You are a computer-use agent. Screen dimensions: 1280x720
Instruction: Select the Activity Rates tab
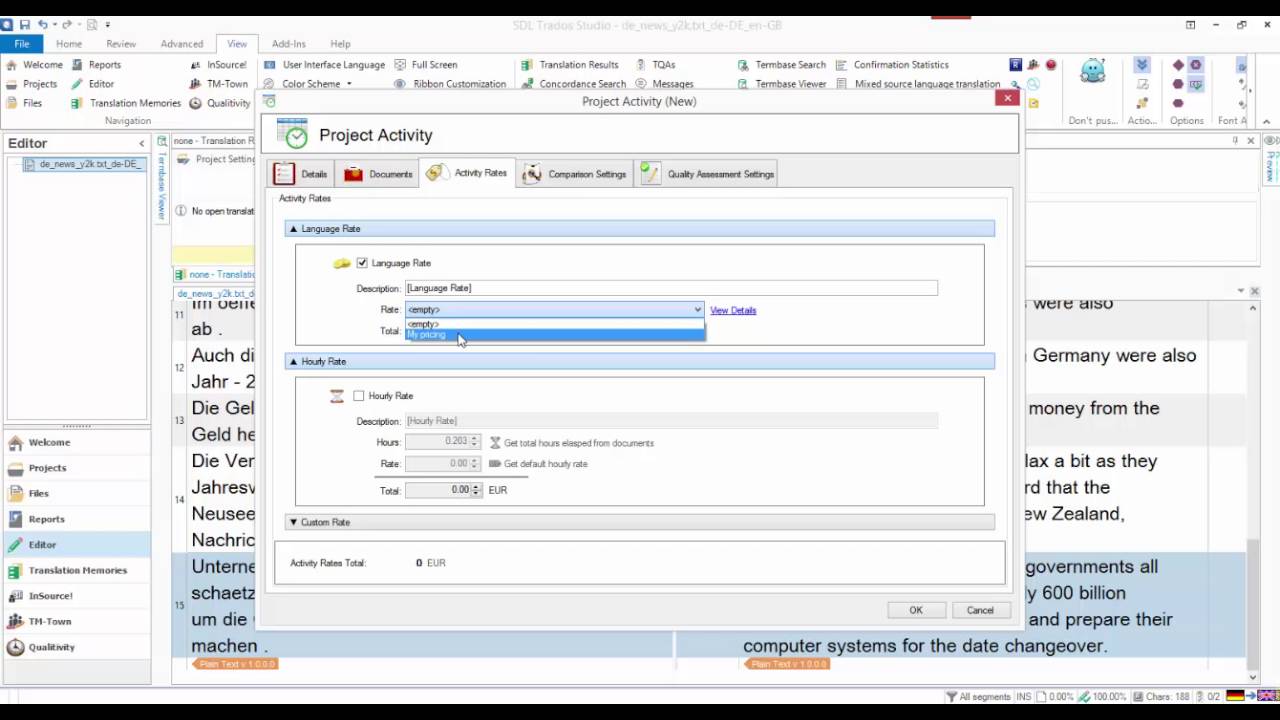tap(467, 173)
